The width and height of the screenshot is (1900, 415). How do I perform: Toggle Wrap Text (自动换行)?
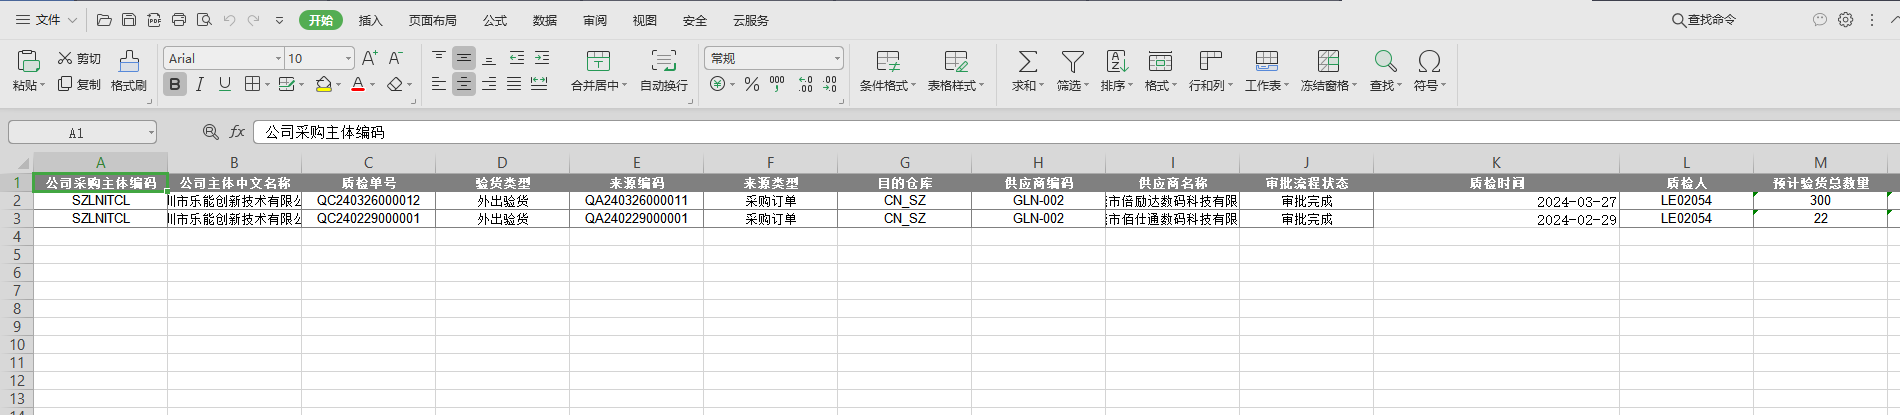tap(664, 70)
